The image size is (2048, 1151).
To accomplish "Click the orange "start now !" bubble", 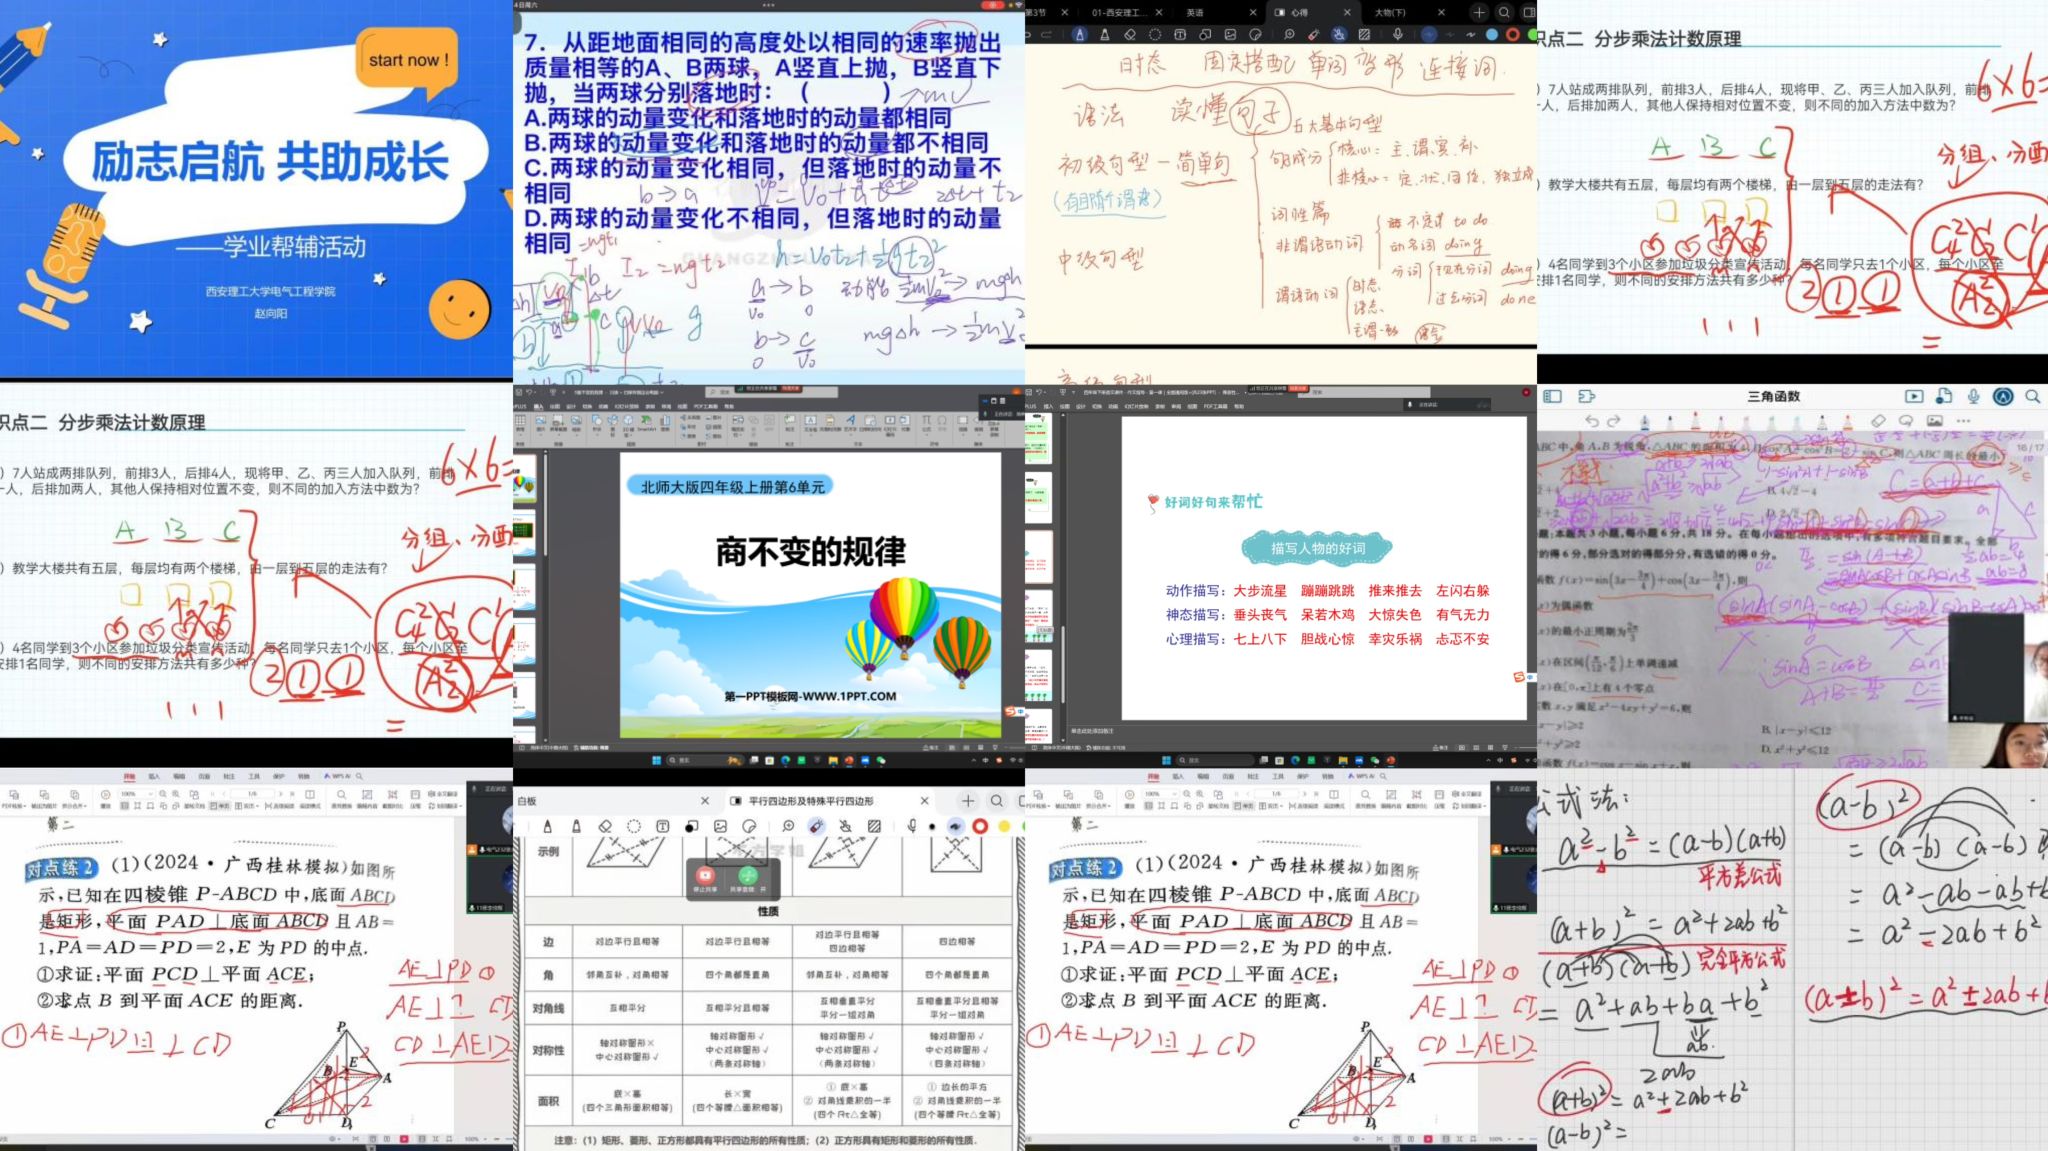I will pyautogui.click(x=408, y=59).
